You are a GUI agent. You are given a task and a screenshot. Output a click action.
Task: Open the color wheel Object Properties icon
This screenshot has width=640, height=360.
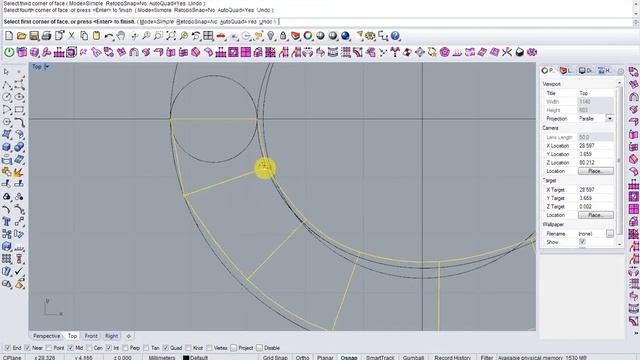308,36
